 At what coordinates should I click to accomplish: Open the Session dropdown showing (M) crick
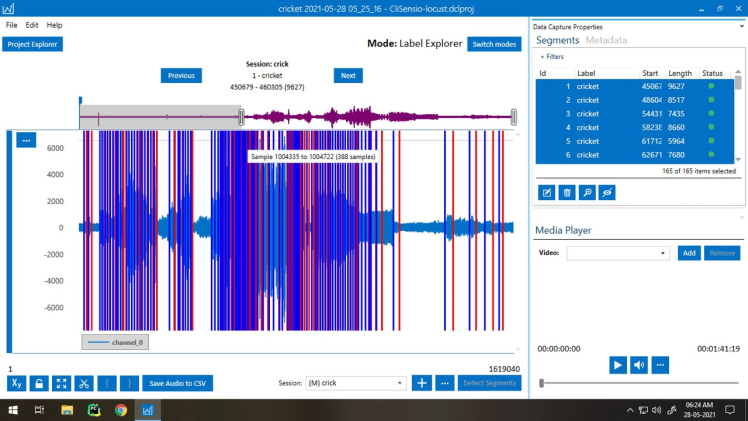point(355,383)
